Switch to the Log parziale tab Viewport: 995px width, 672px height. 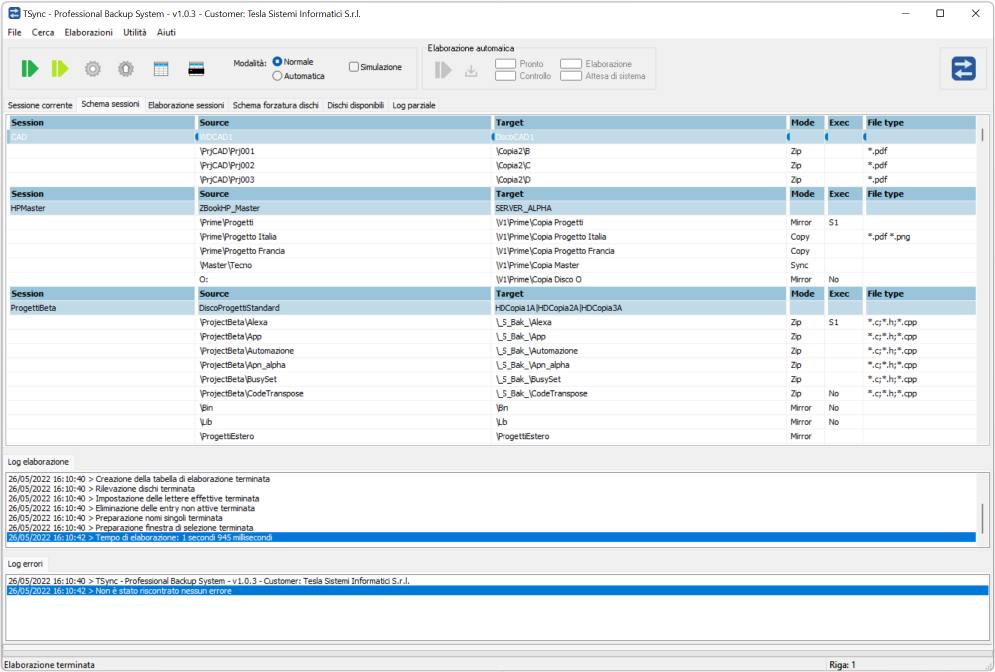pos(414,105)
